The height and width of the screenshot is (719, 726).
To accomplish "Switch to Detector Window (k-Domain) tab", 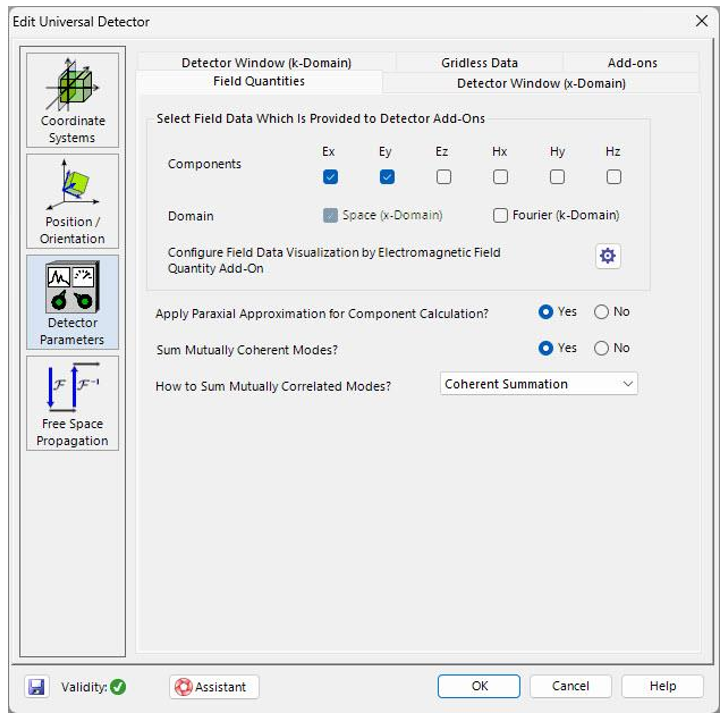I will point(266,63).
